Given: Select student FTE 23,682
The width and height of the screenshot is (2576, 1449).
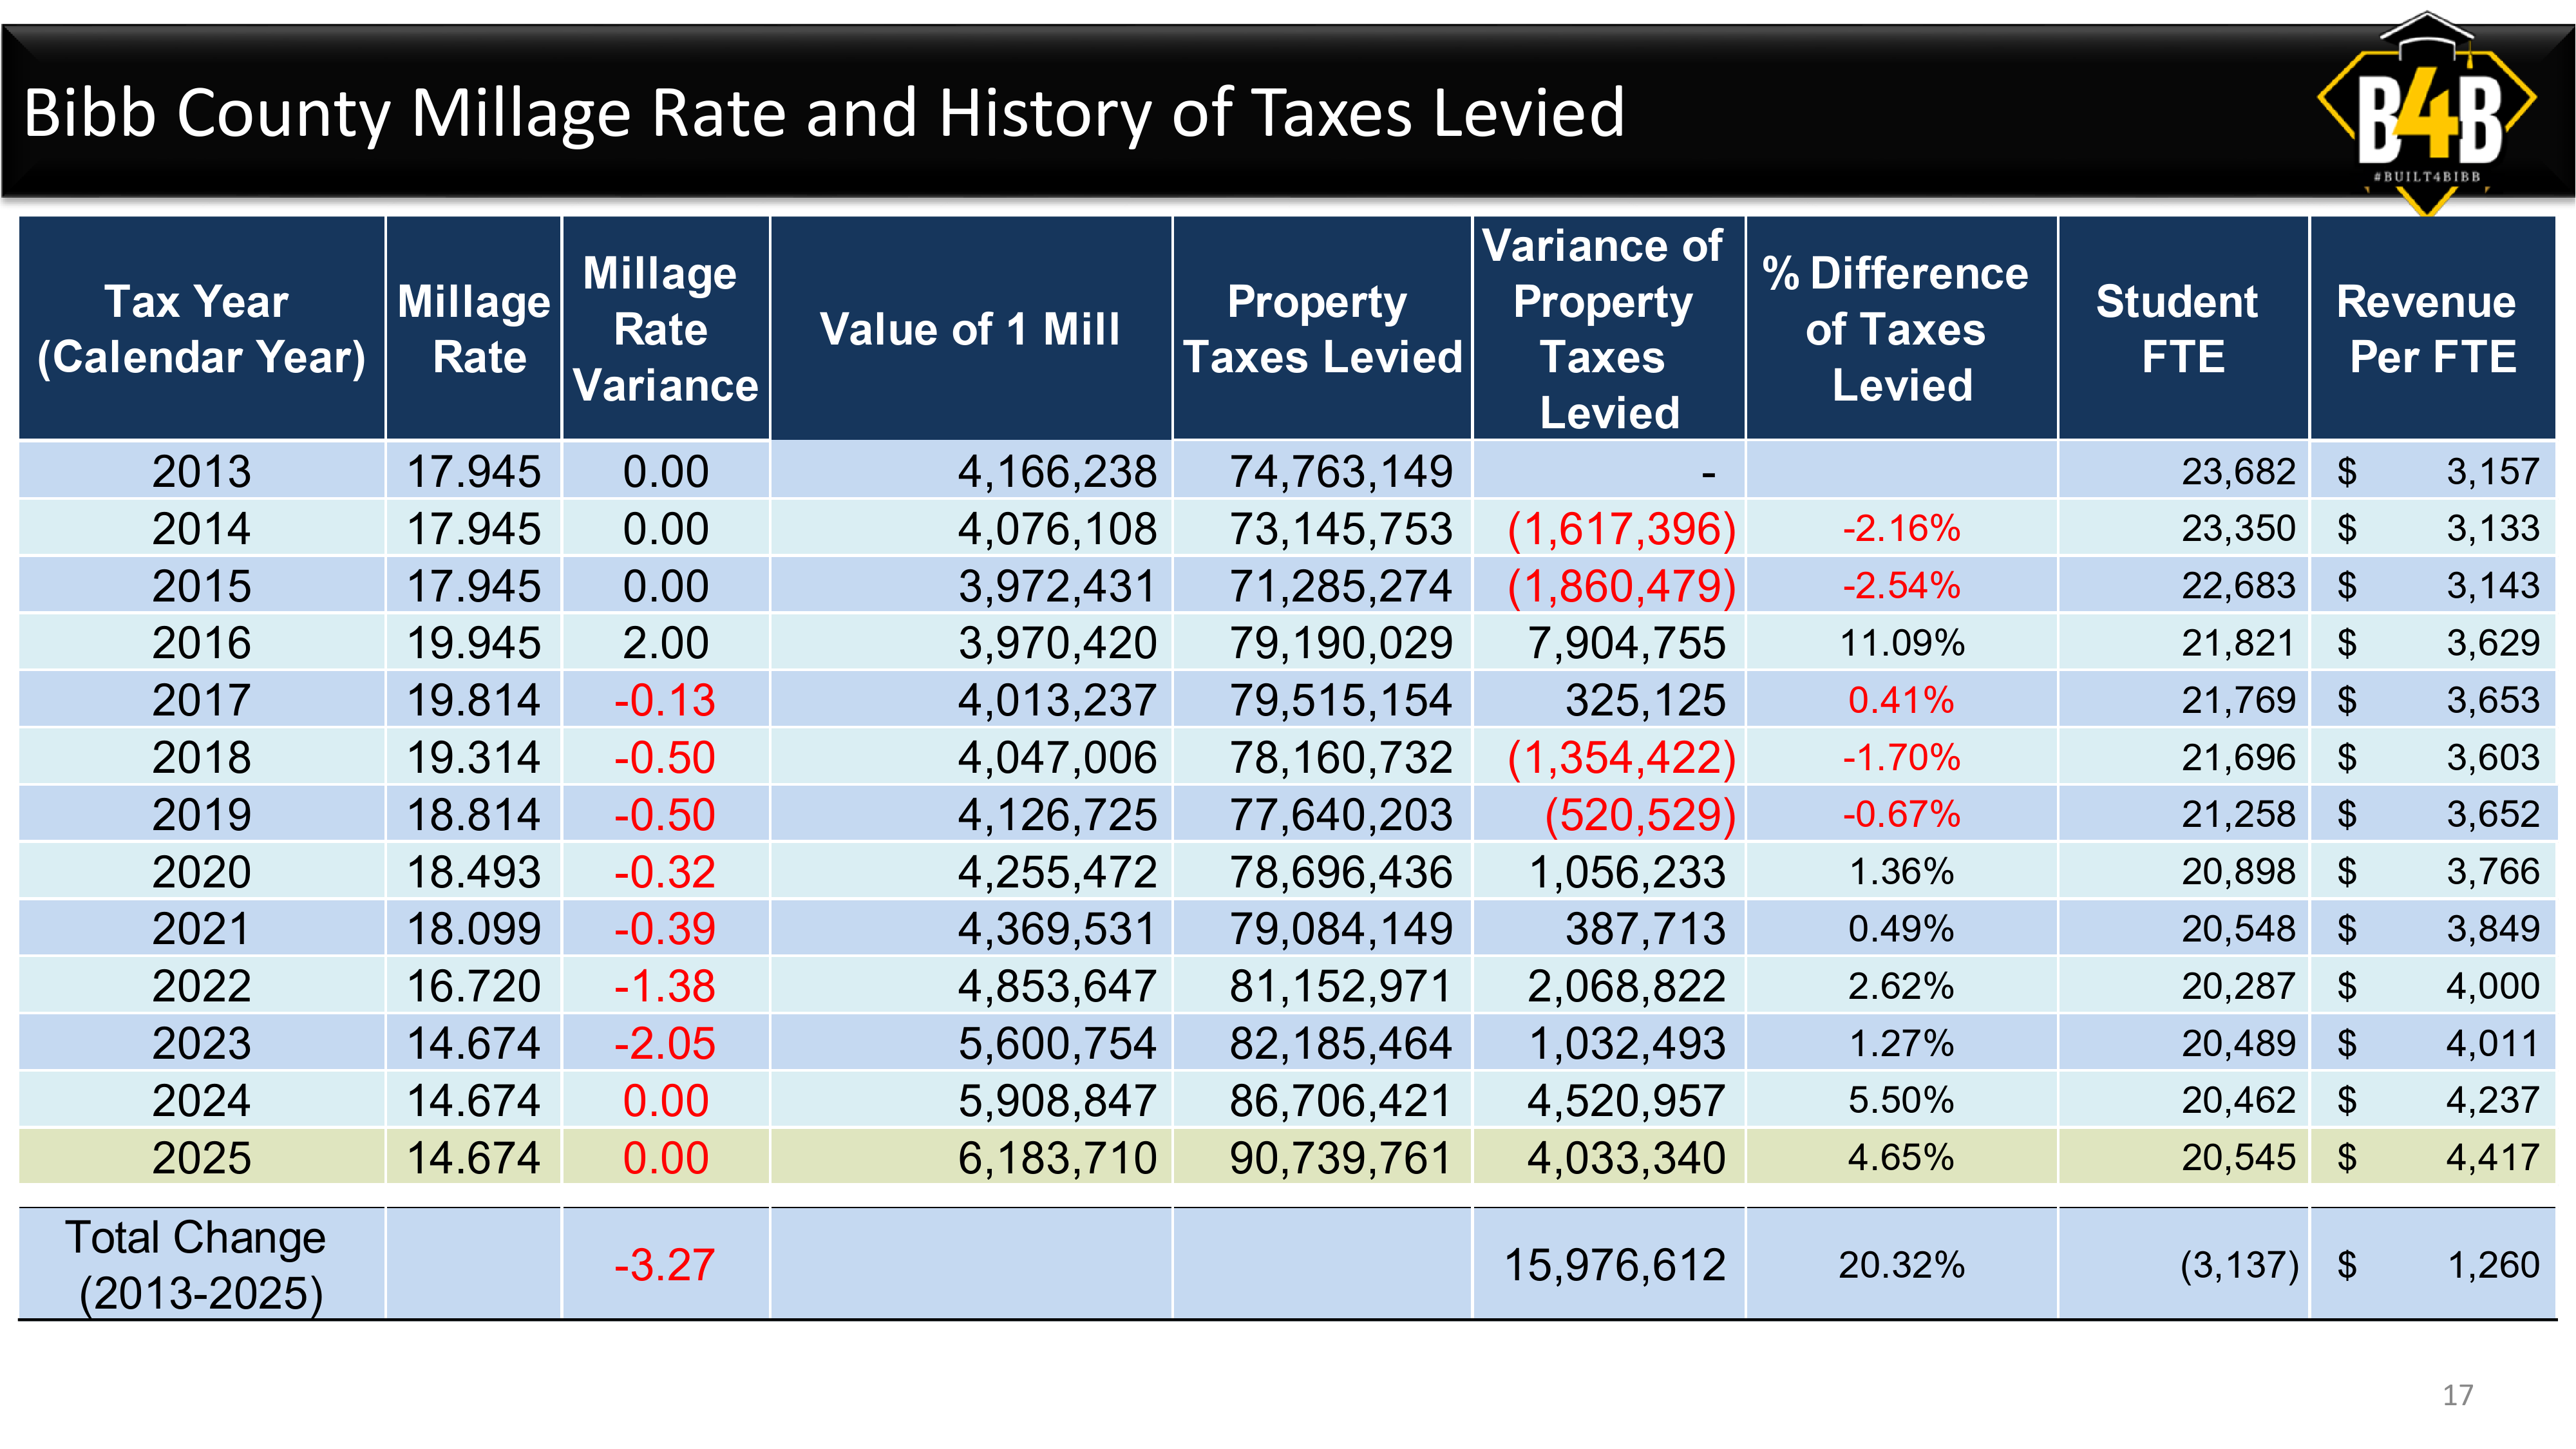Looking at the screenshot, I should [2238, 471].
